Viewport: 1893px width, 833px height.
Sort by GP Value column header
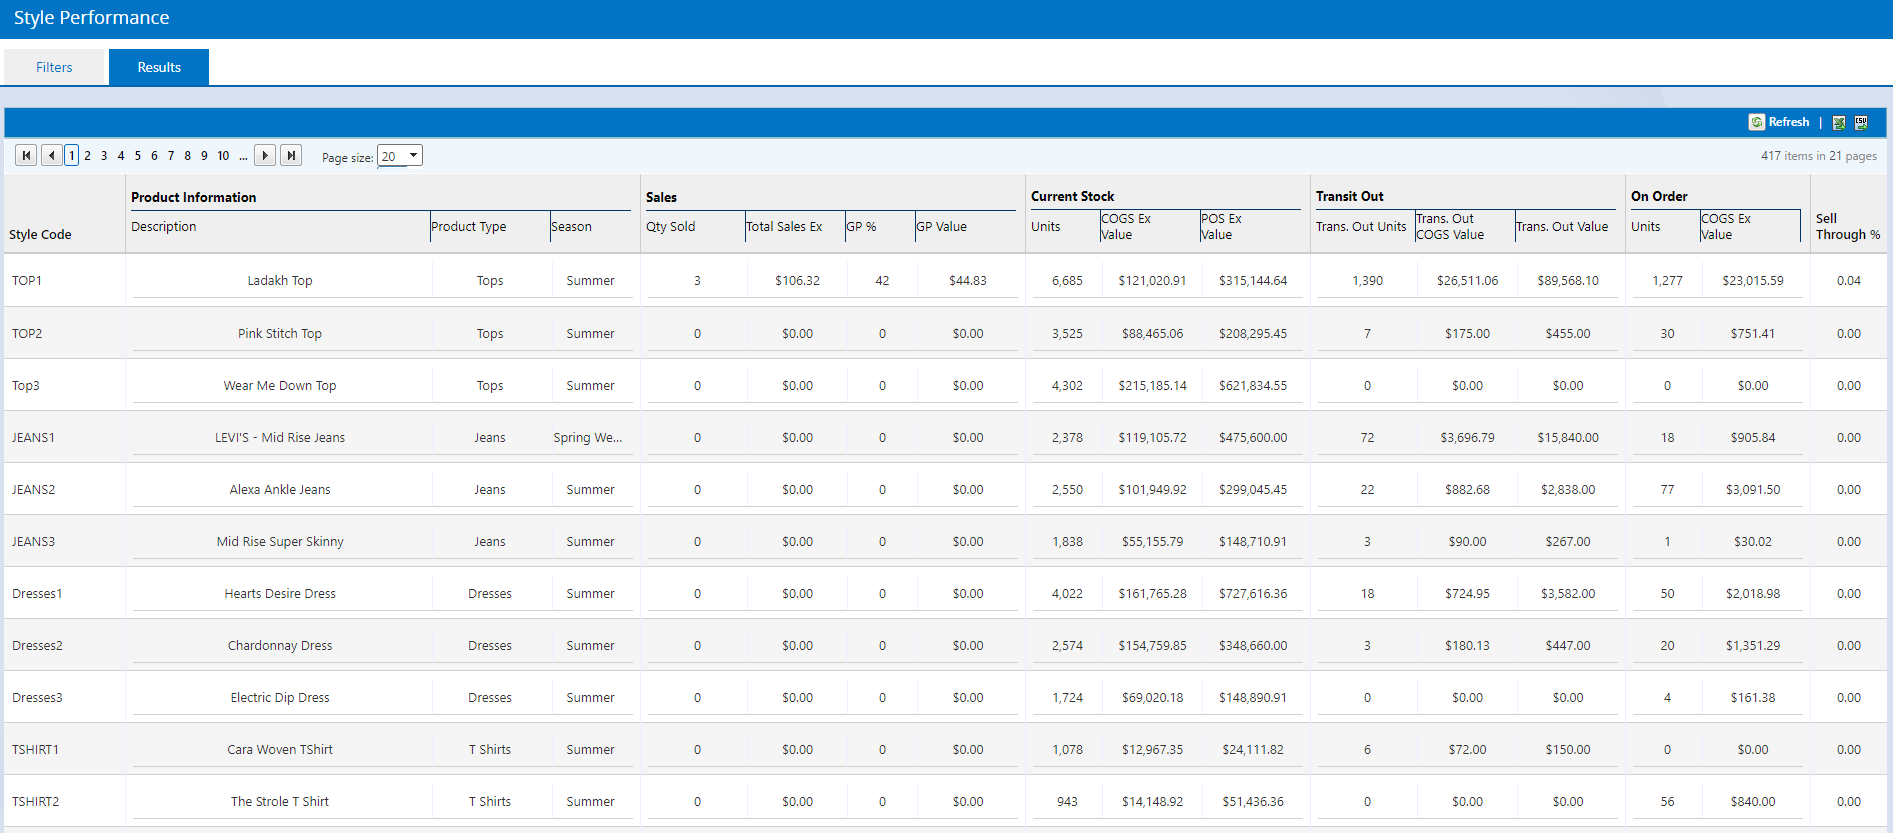tap(942, 227)
